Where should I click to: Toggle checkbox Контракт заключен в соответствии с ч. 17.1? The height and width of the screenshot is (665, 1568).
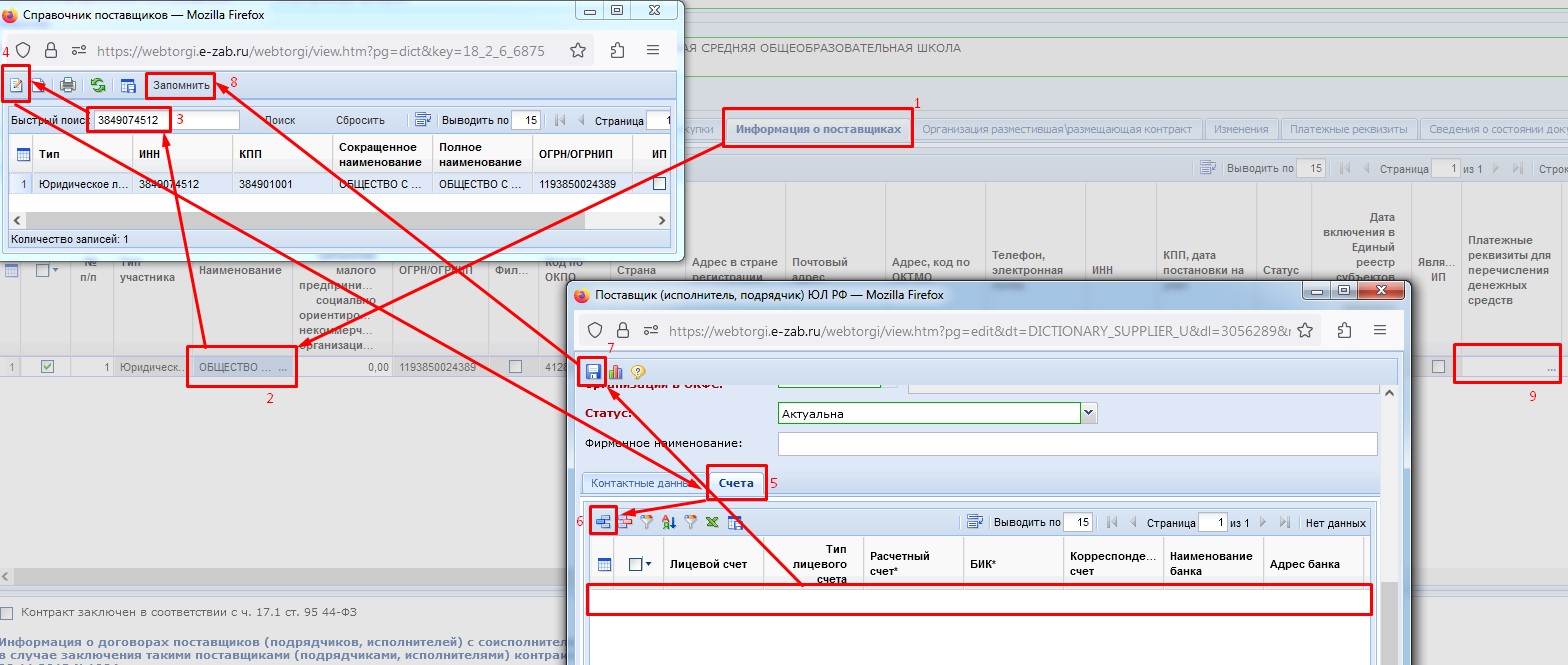(8, 612)
